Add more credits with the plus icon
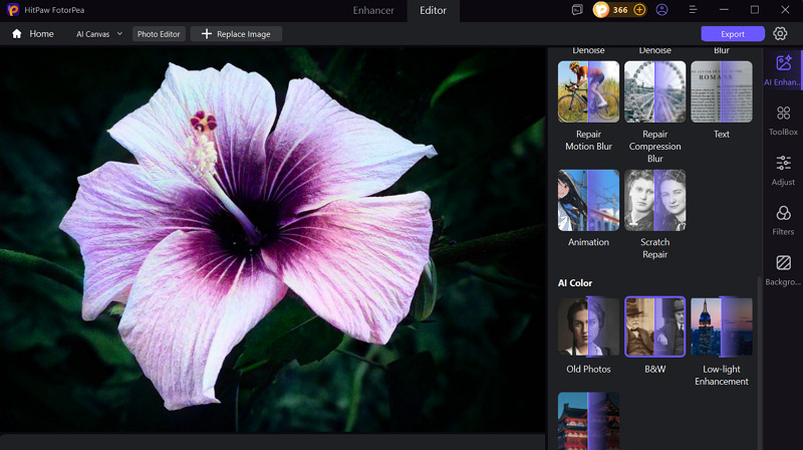Screen dimensions: 803x450 tap(640, 10)
